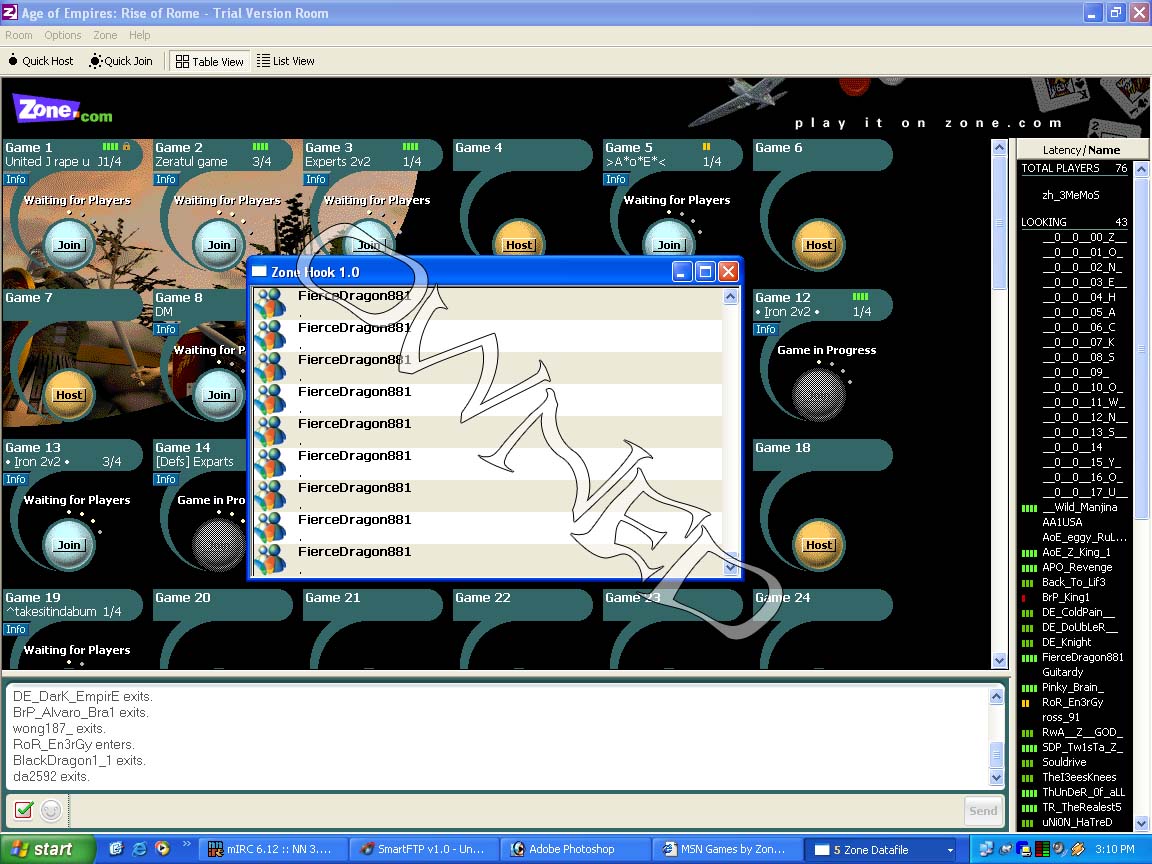Open Info for Game 3 Experts 2v2
This screenshot has width=1152, height=864.
pyautogui.click(x=315, y=179)
